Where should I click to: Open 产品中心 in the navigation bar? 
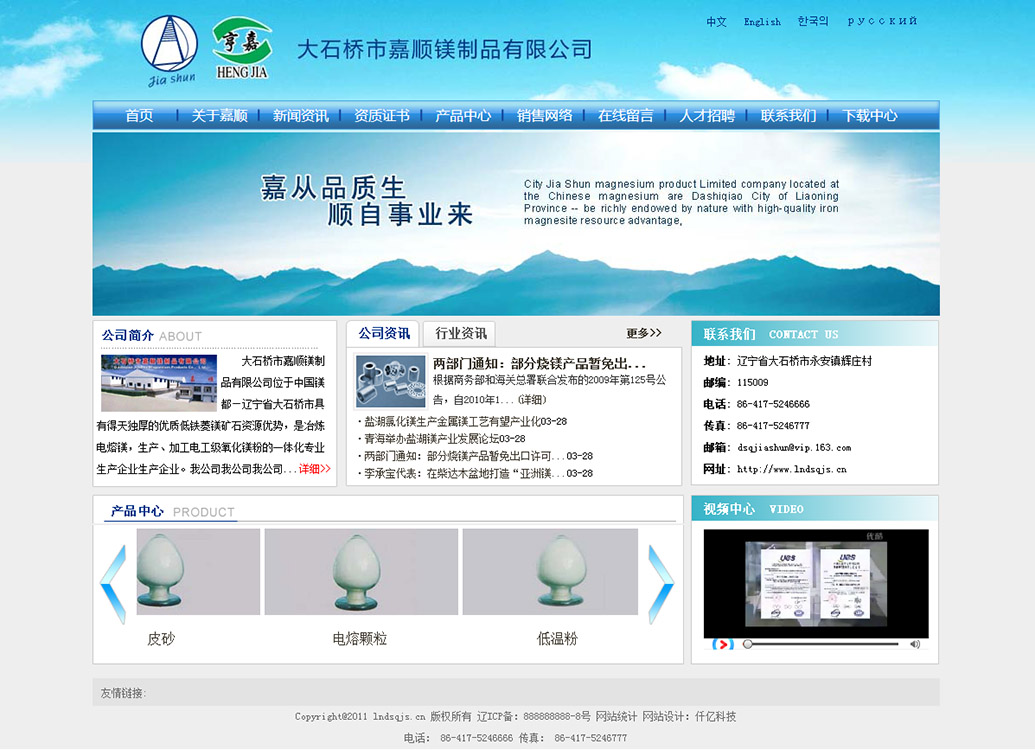(x=463, y=115)
